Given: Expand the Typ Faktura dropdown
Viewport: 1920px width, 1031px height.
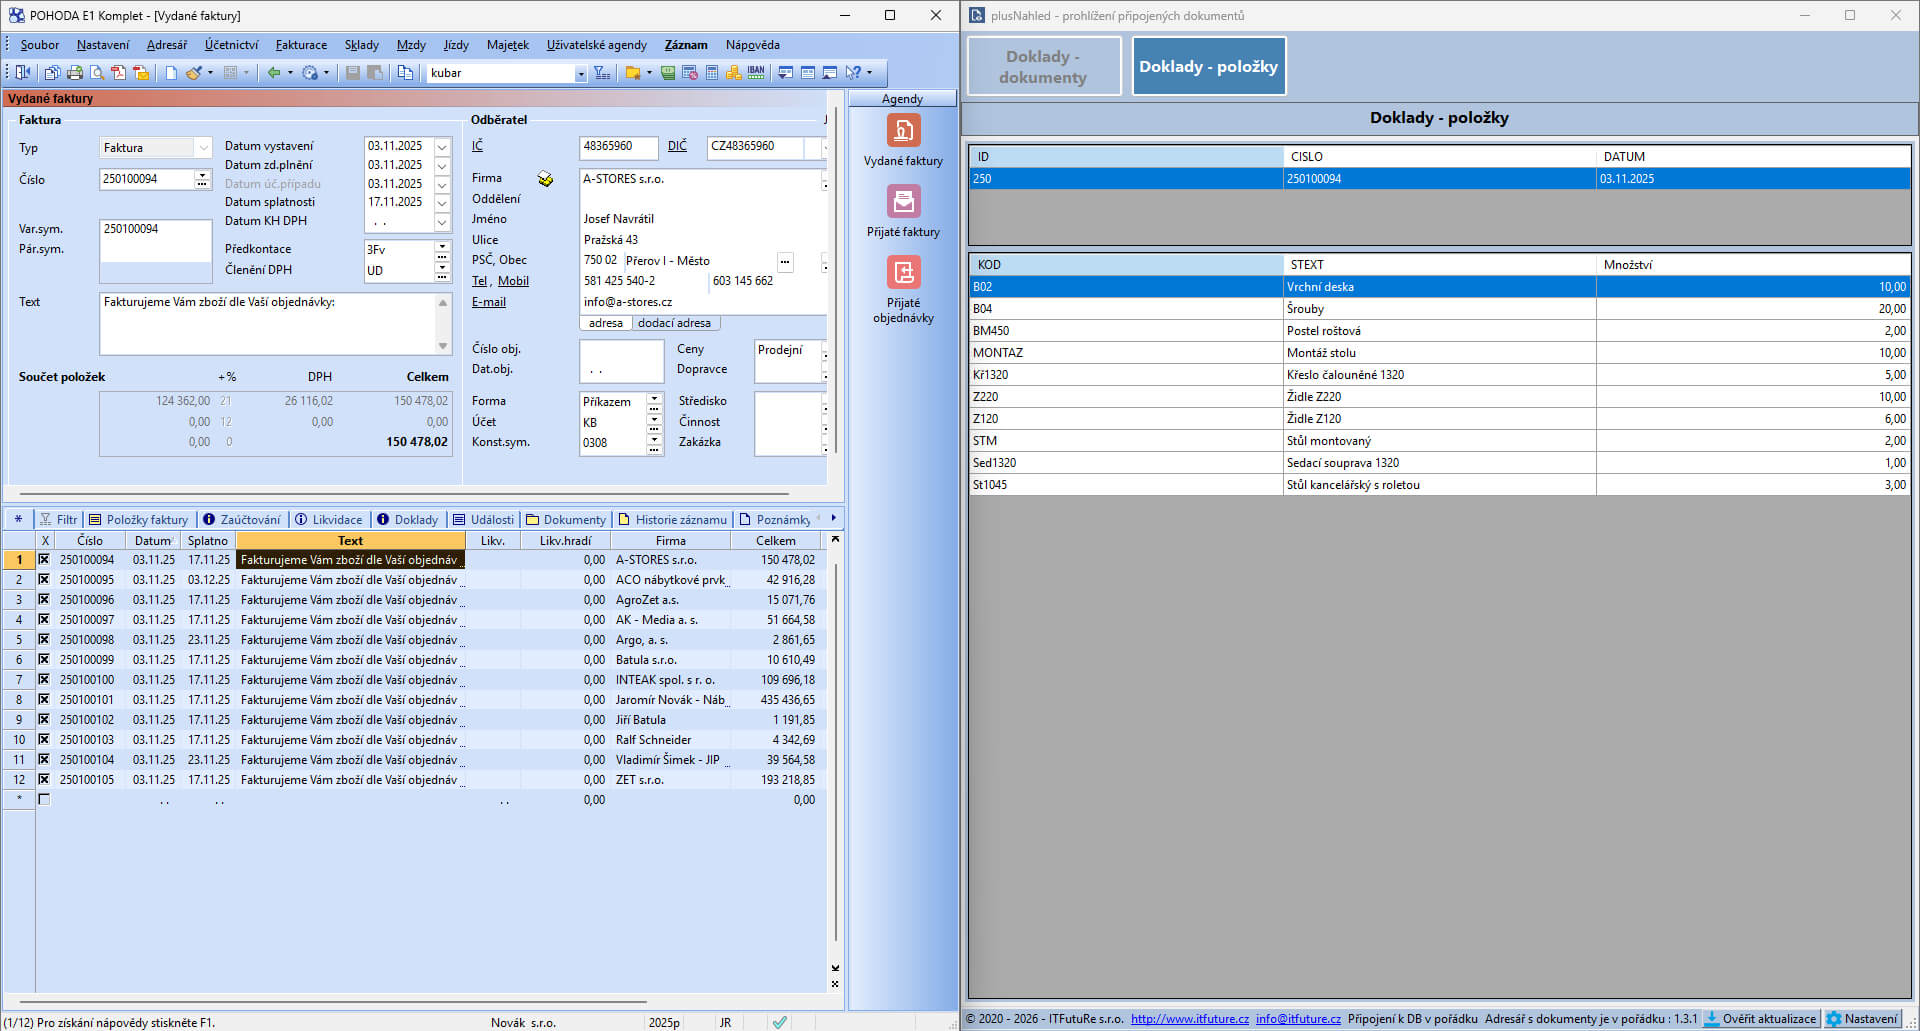Looking at the screenshot, I should pyautogui.click(x=203, y=148).
